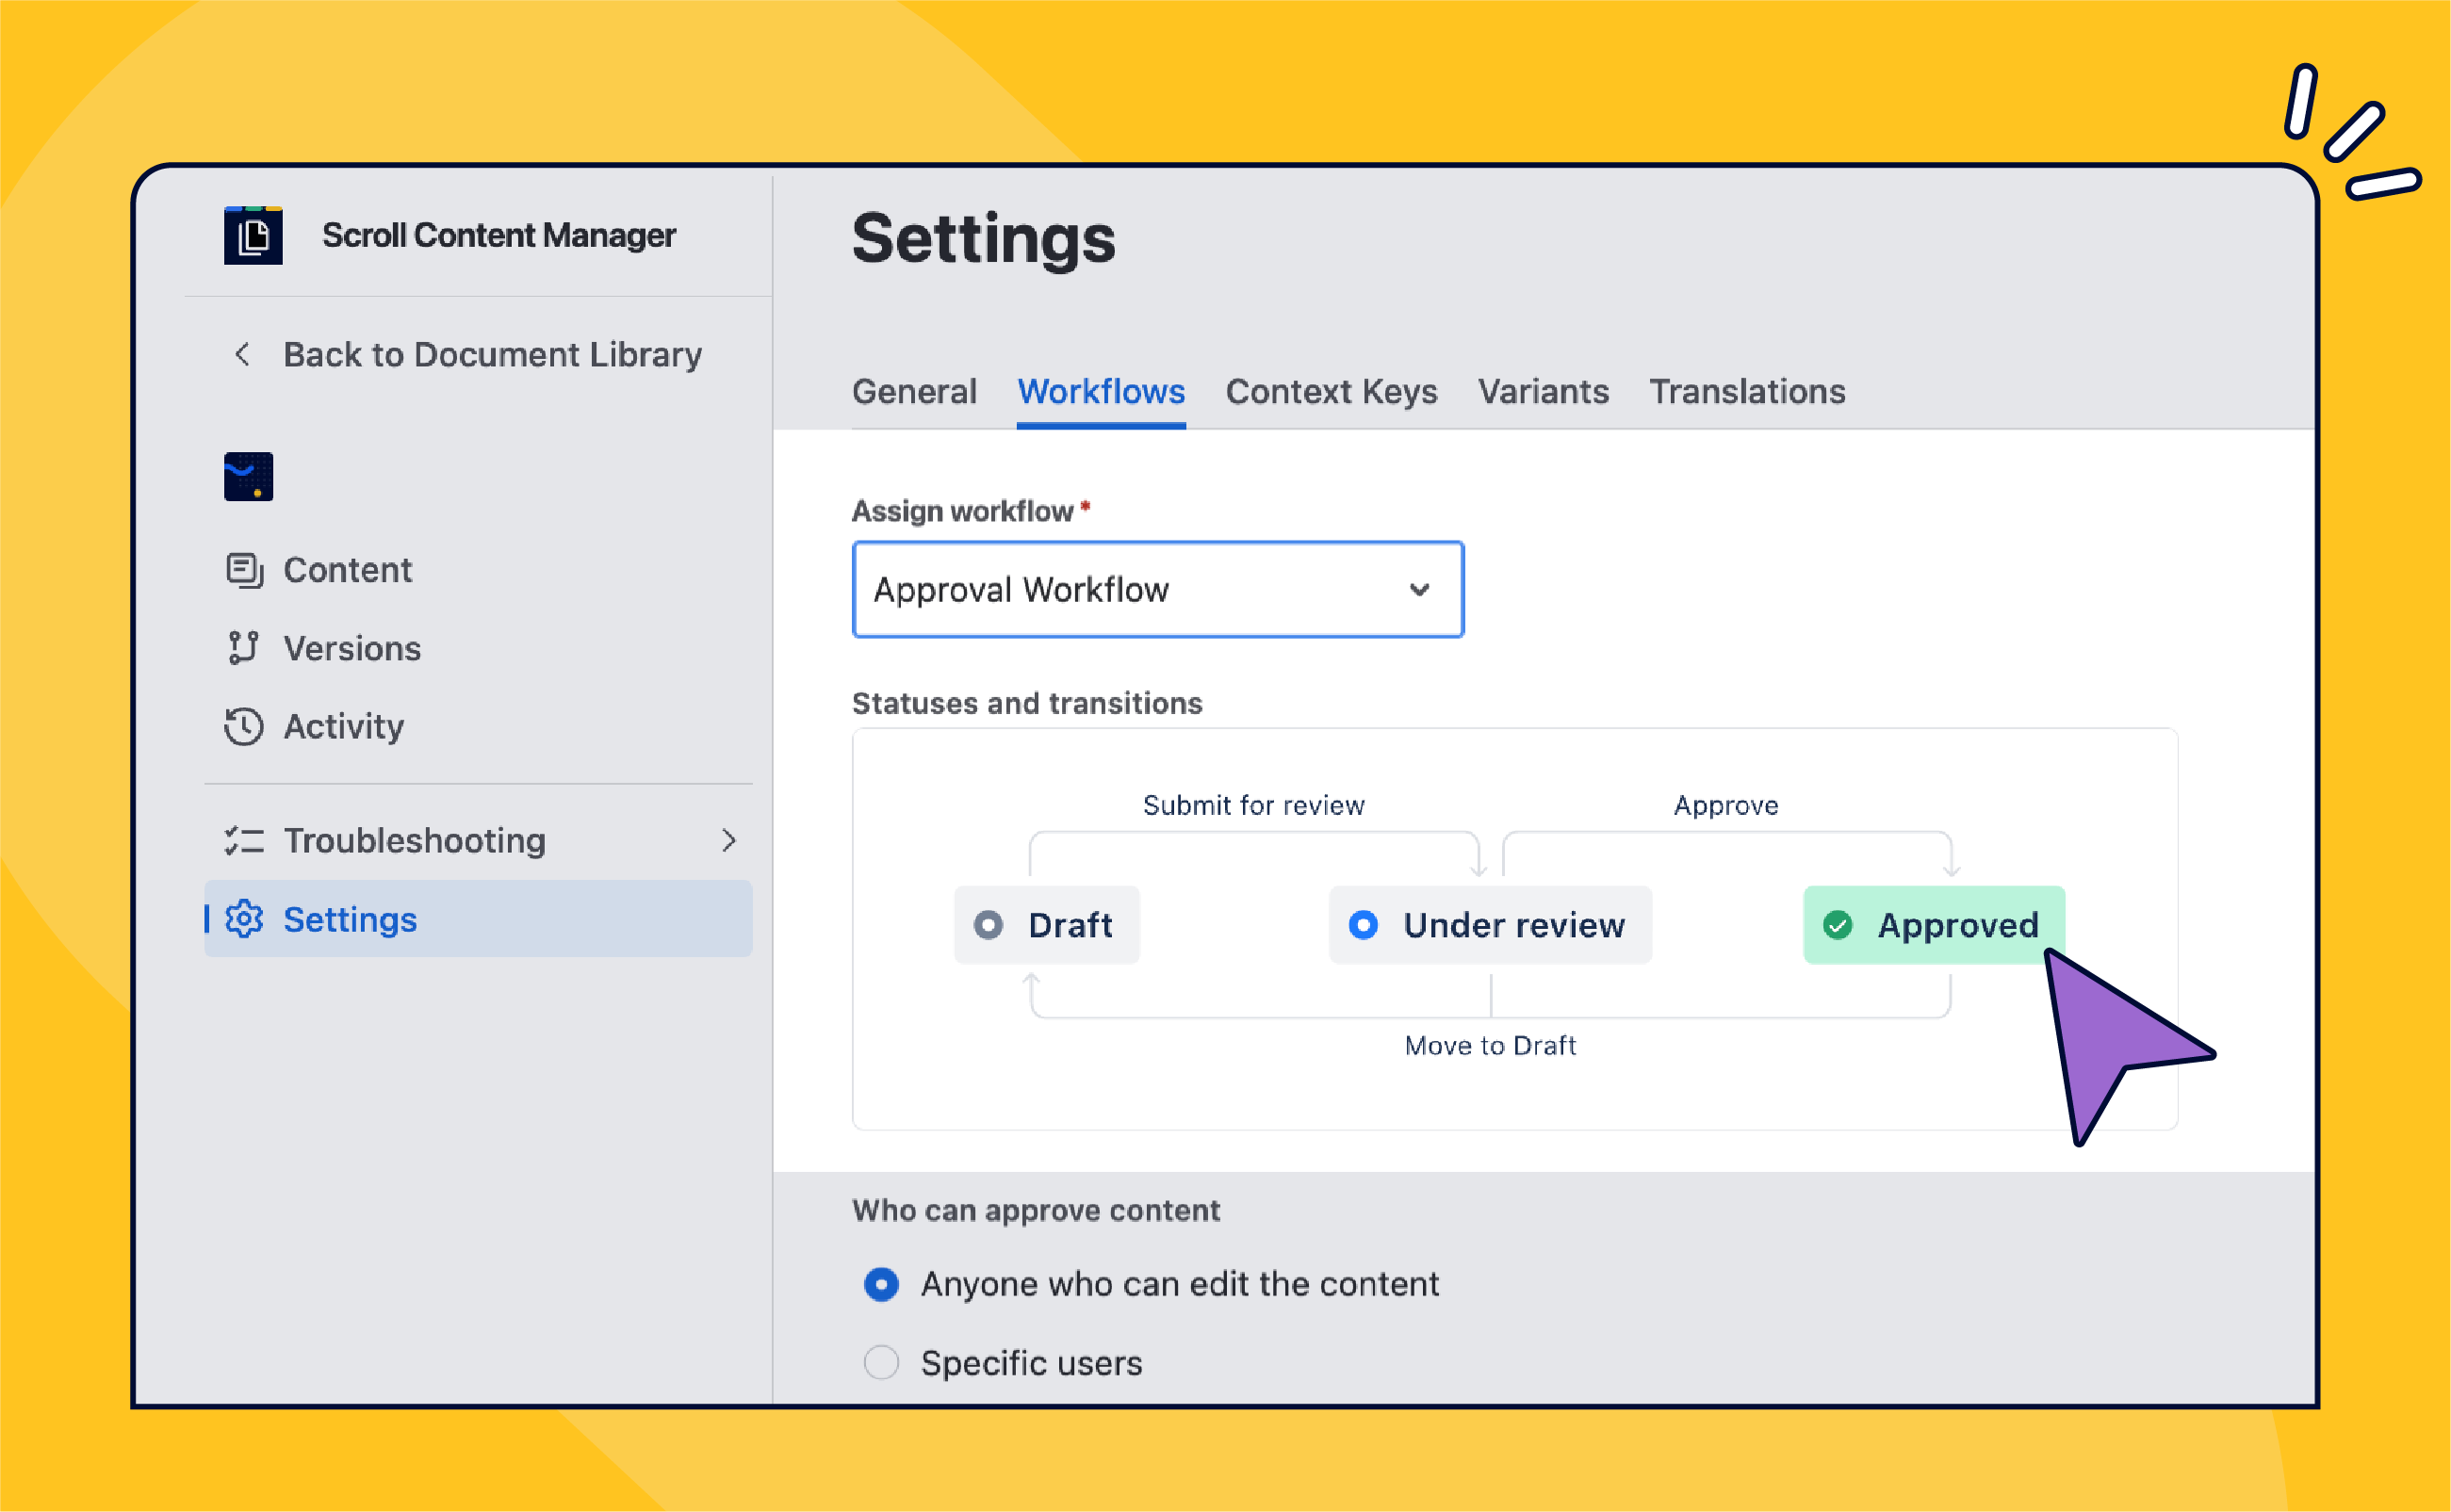Open the space avatar icon in sidebar
This screenshot has height=1512, width=2451.
coord(249,477)
